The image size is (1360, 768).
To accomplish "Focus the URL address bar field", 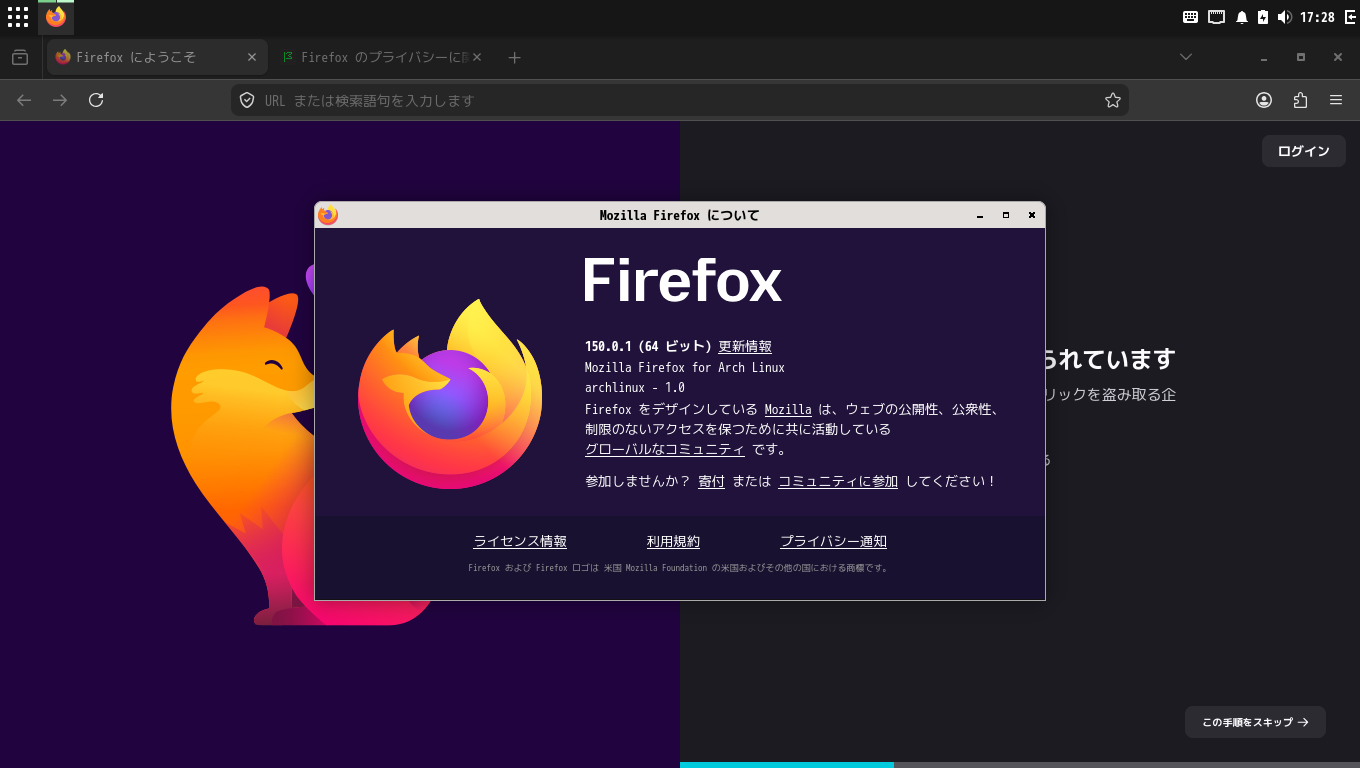I will click(x=680, y=100).
